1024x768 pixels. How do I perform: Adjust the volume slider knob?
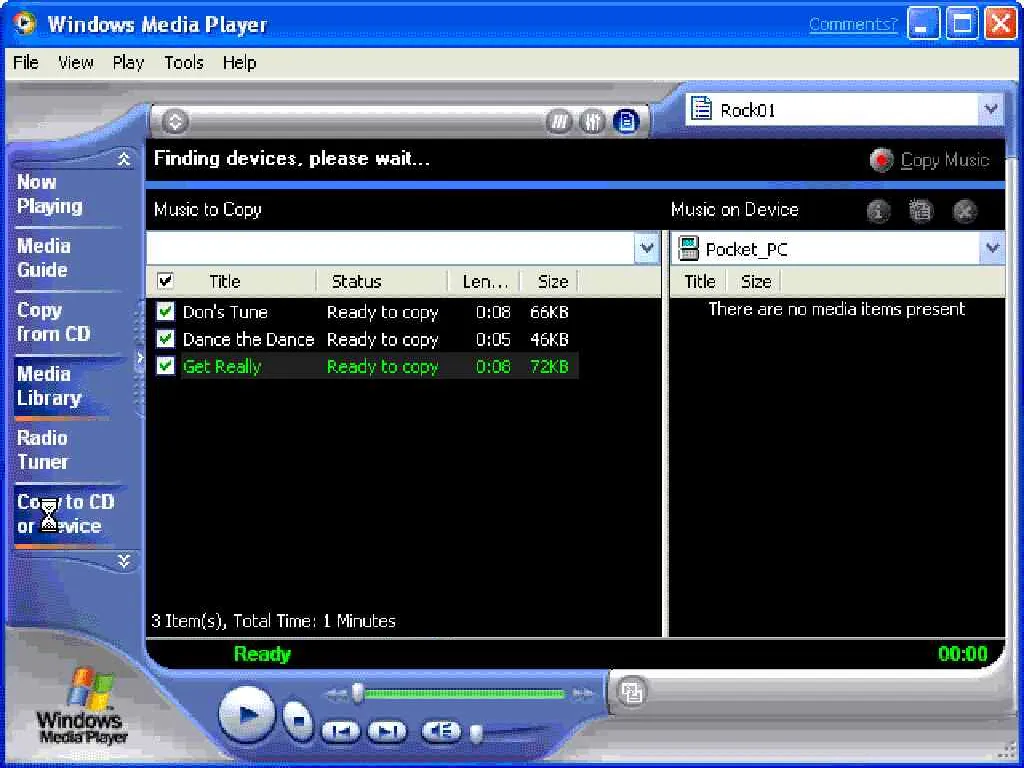477,734
